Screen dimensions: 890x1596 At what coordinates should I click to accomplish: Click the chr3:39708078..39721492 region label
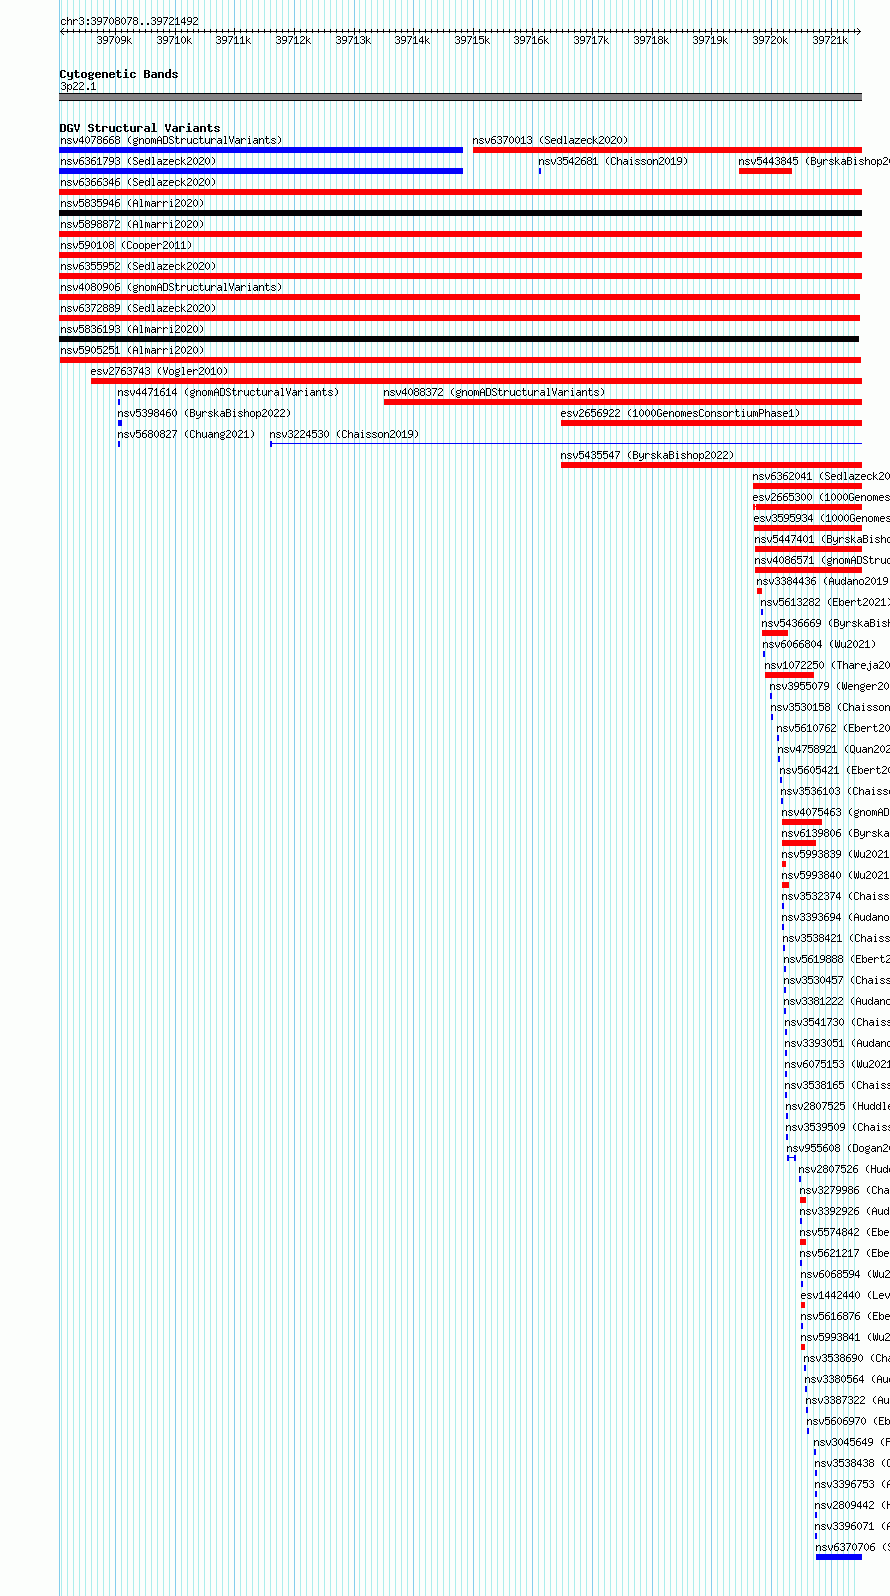[x=129, y=21]
